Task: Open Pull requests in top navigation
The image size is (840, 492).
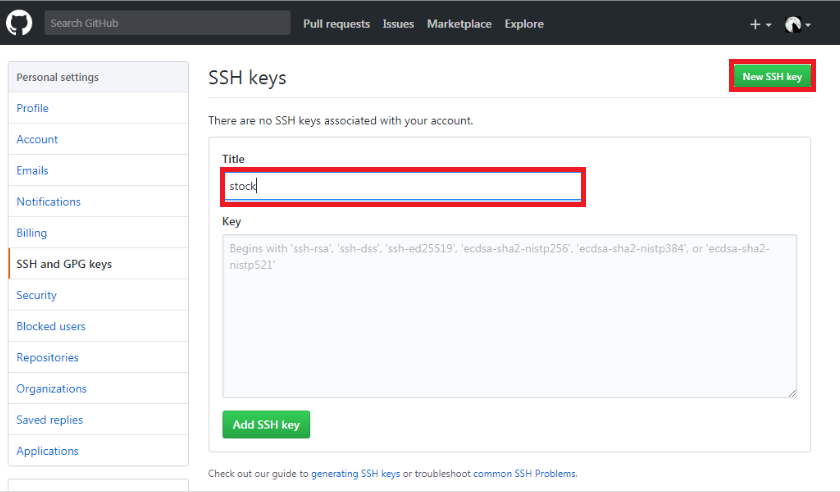Action: (x=336, y=24)
